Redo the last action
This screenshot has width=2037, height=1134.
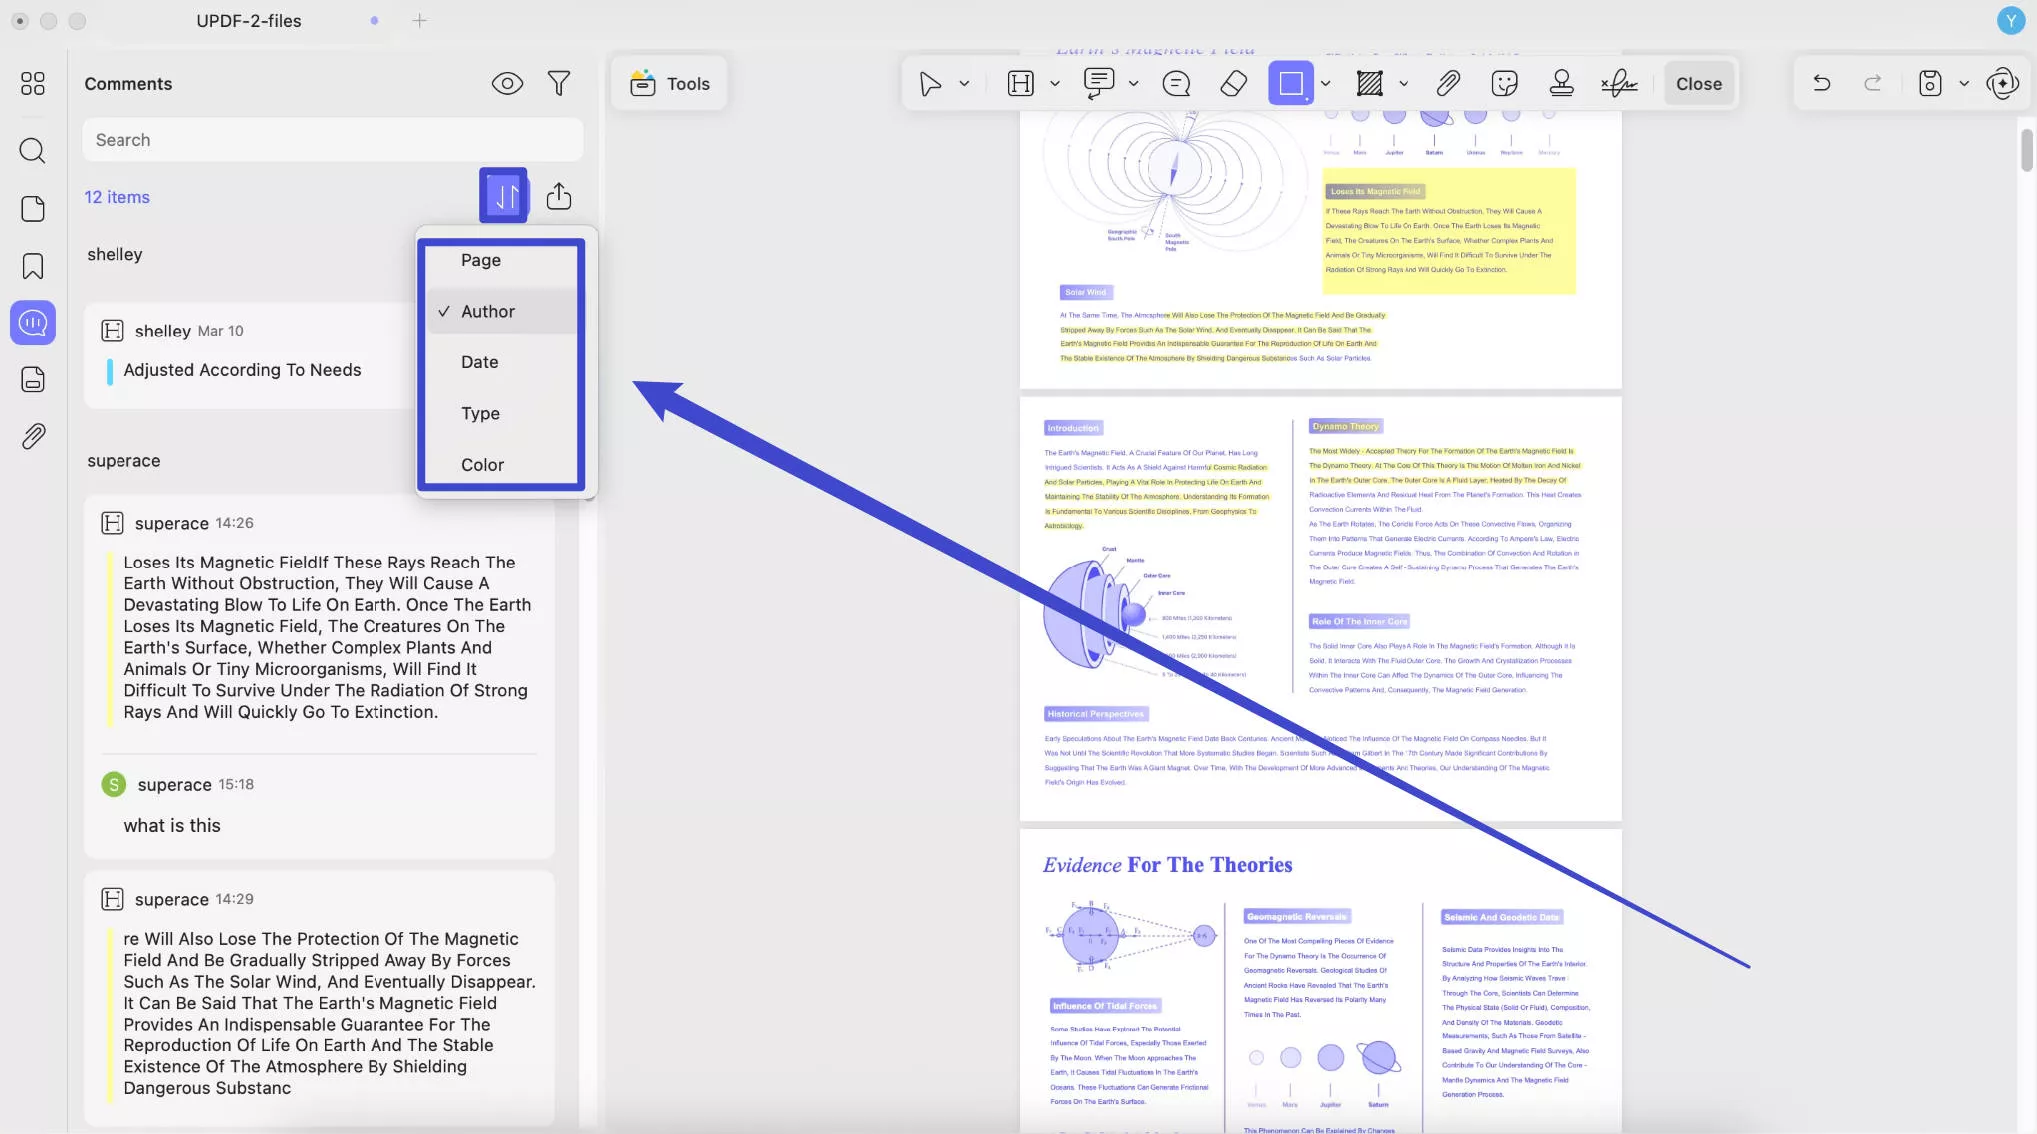pos(1873,84)
